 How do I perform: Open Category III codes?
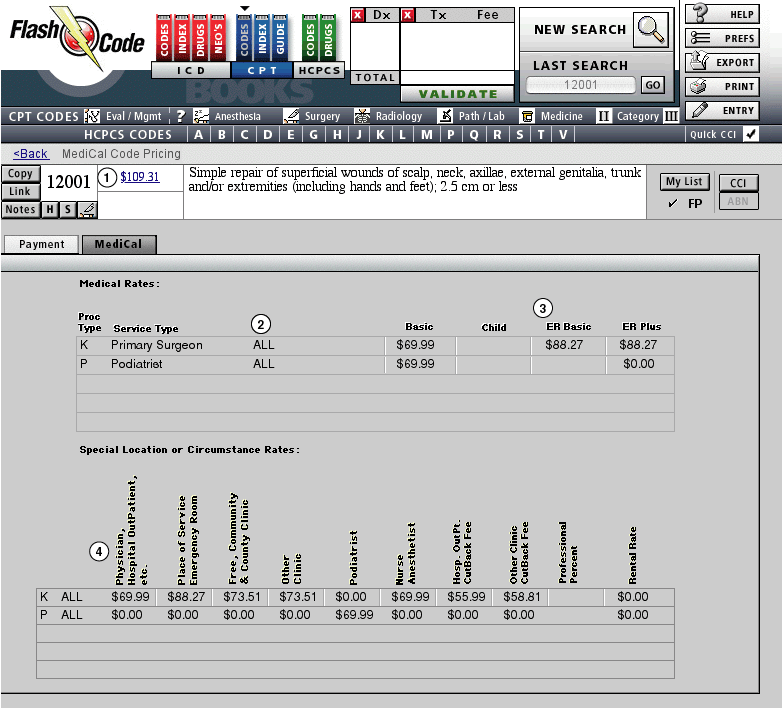[671, 116]
